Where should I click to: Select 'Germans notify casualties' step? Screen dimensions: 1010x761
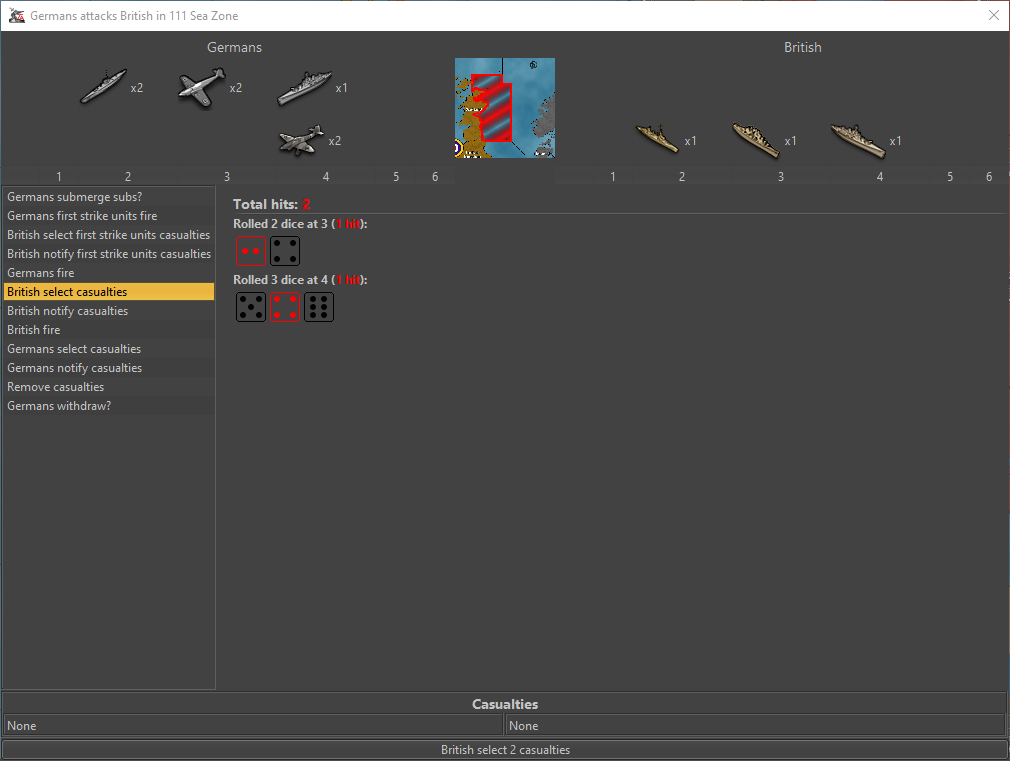[x=109, y=368]
